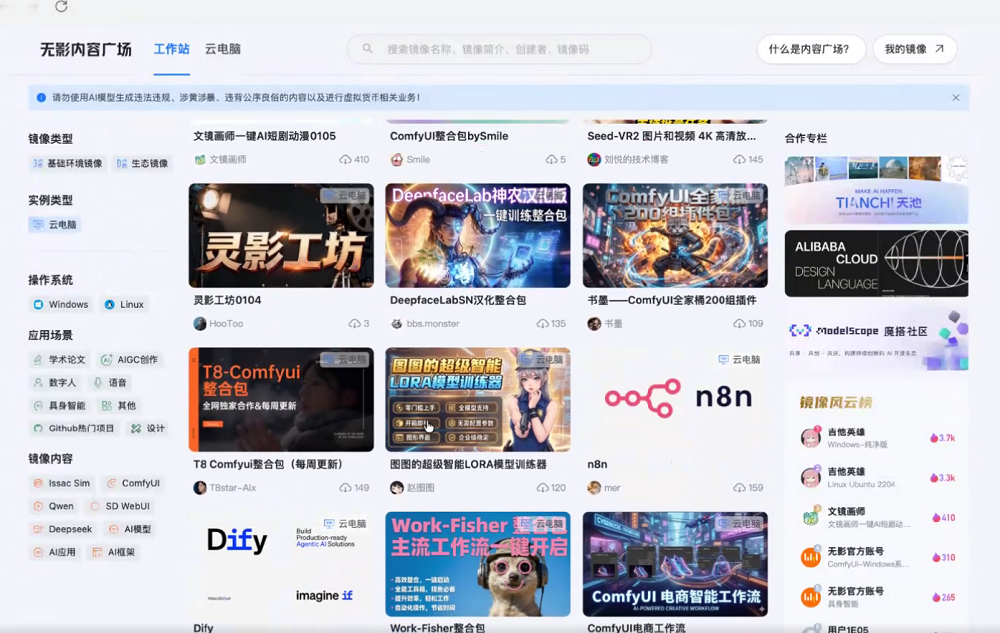Click the Deepseek icon in 镜像内容 filters
This screenshot has height=633, width=1000.
click(x=37, y=530)
